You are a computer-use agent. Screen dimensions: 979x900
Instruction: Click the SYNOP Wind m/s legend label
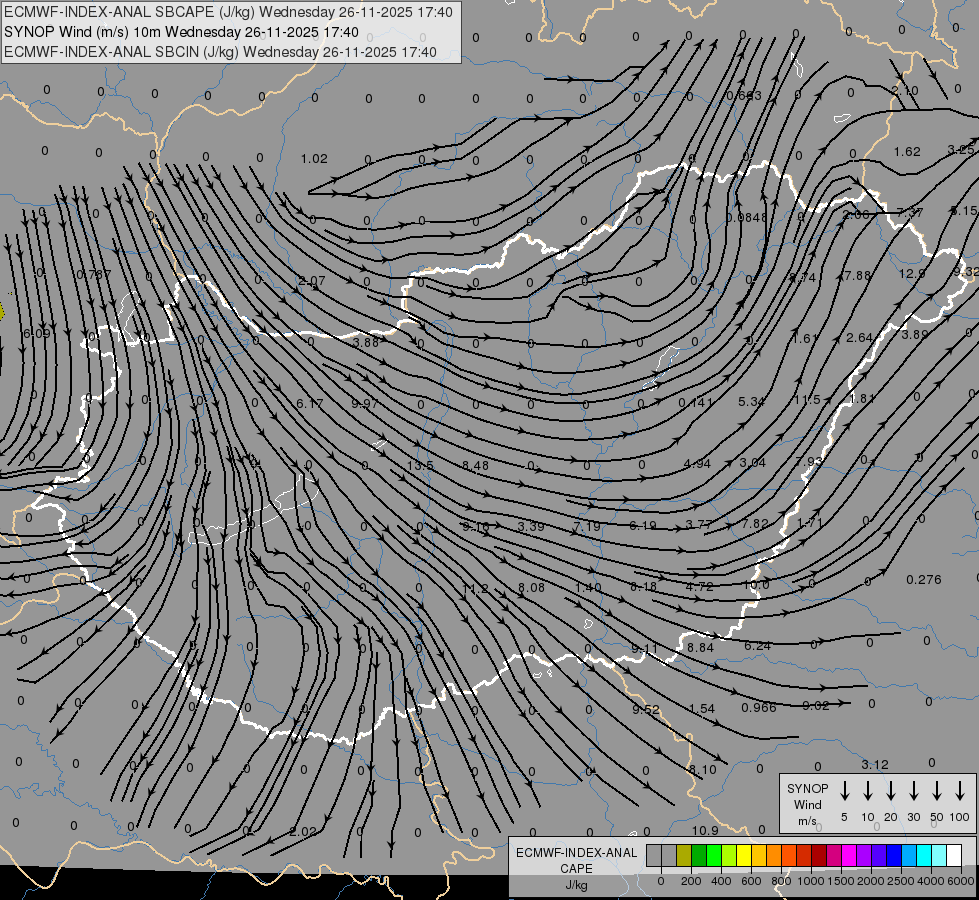pyautogui.click(x=807, y=805)
